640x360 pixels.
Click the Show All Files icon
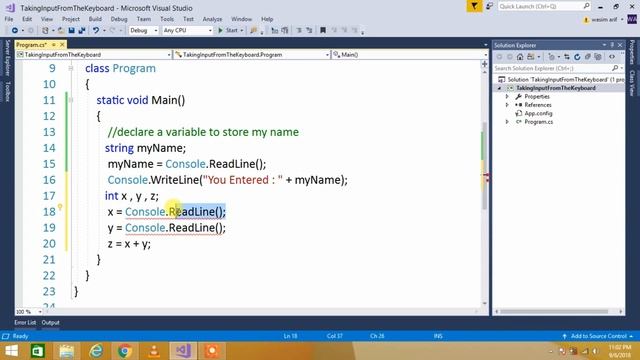pos(598,57)
